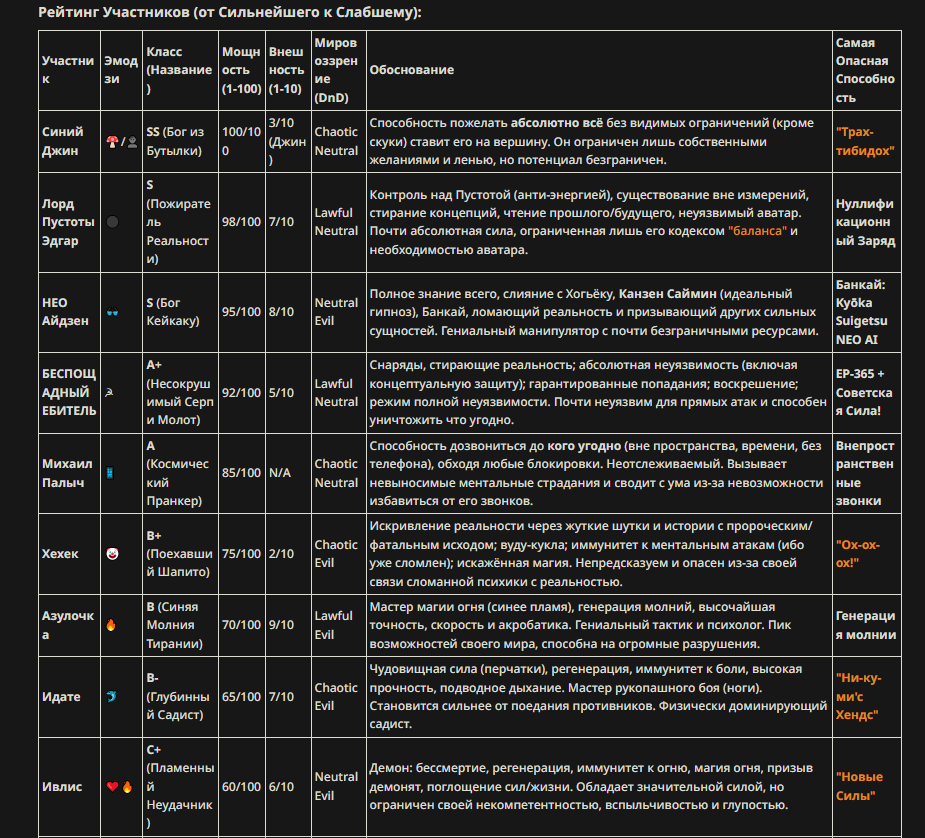The width and height of the screenshot is (925, 838).
Task: Click the sunglasses emoji in НЕО Айдзен row
Action: click(112, 312)
